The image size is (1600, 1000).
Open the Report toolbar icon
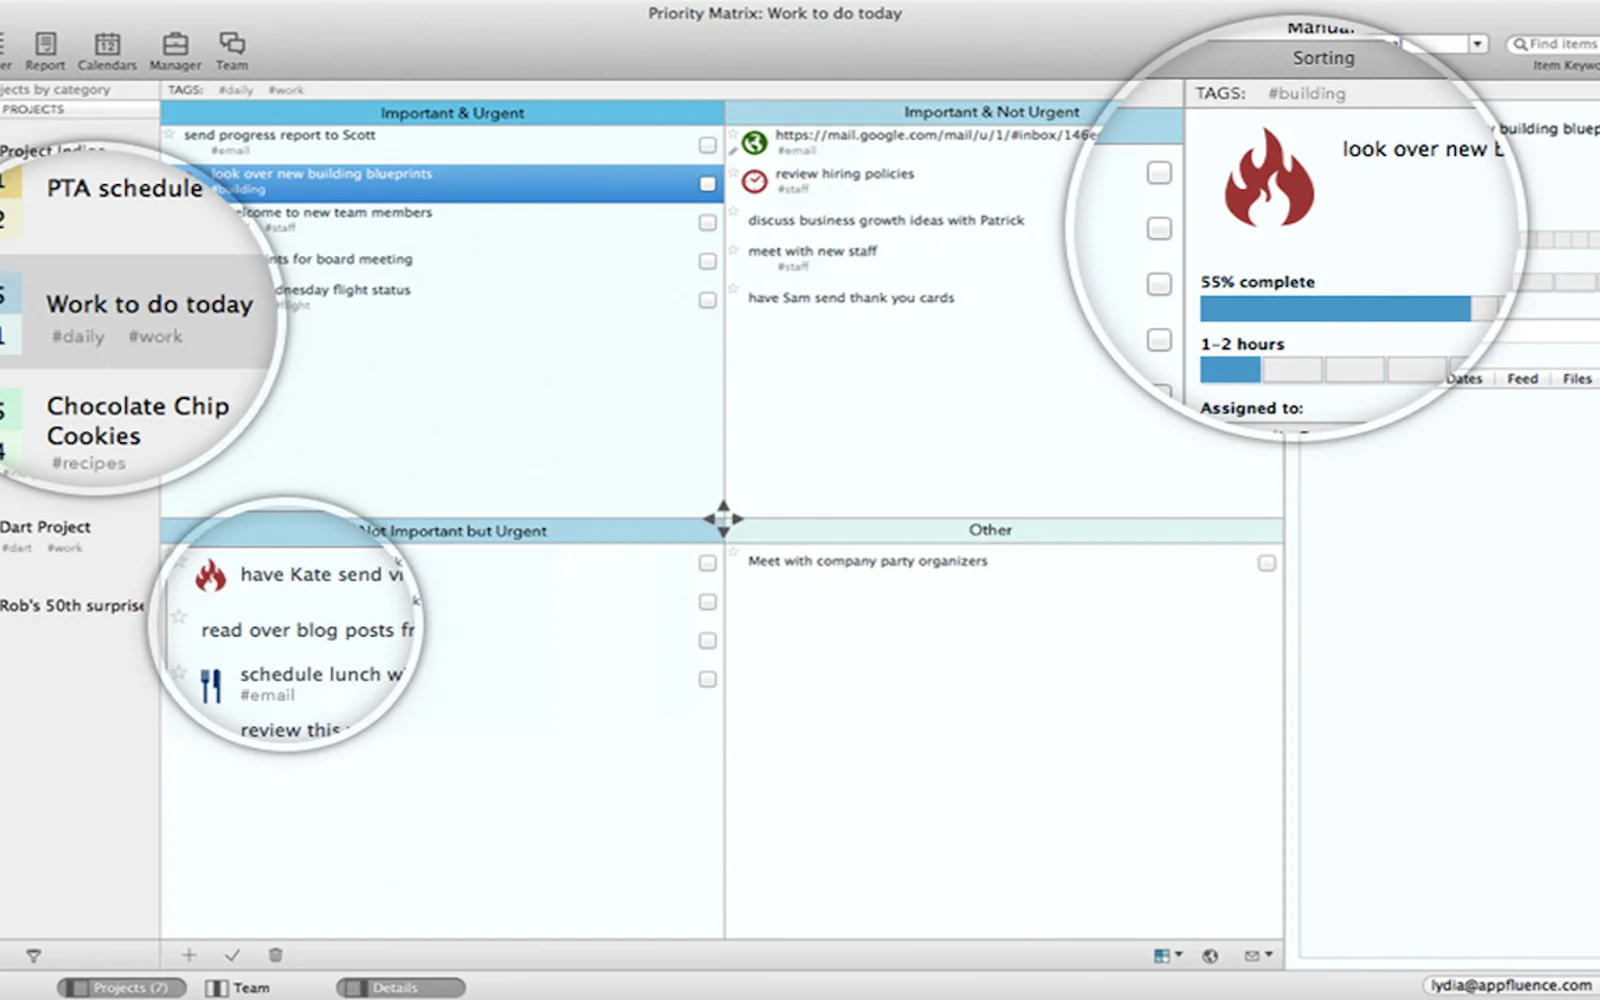coord(45,50)
